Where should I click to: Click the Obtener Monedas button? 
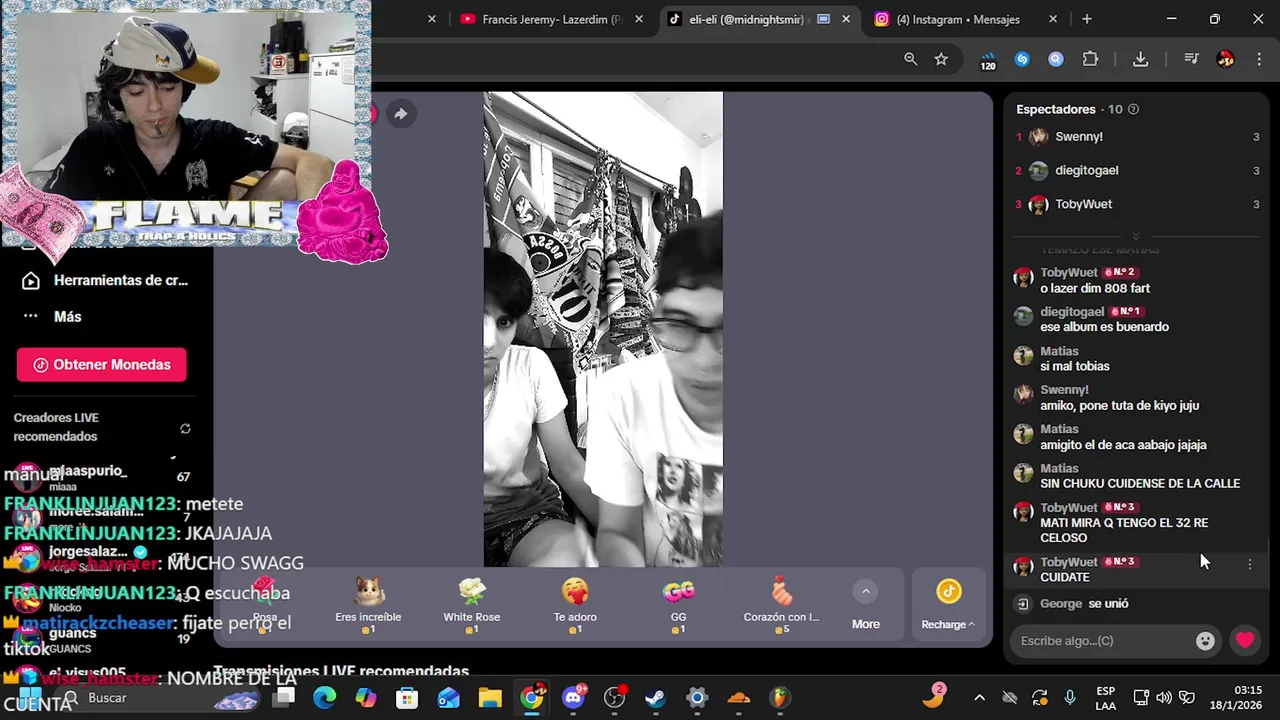(101, 365)
